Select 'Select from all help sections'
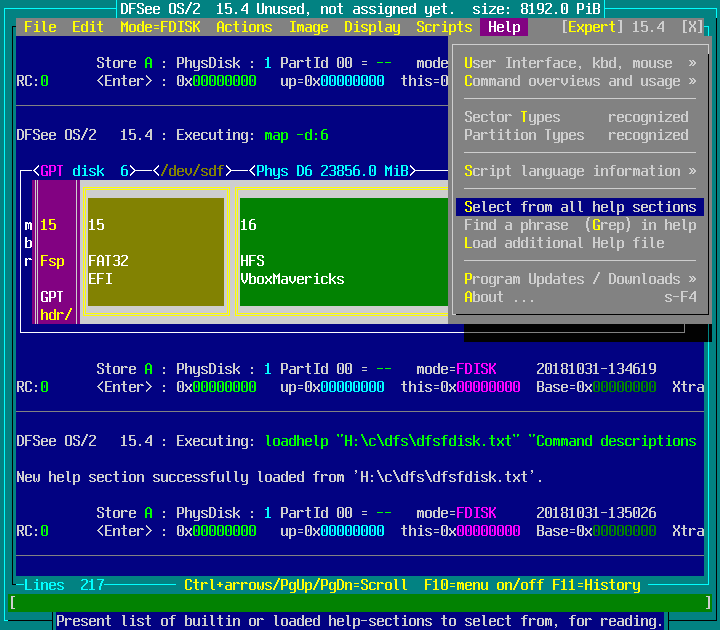This screenshot has height=630, width=720. tap(580, 207)
